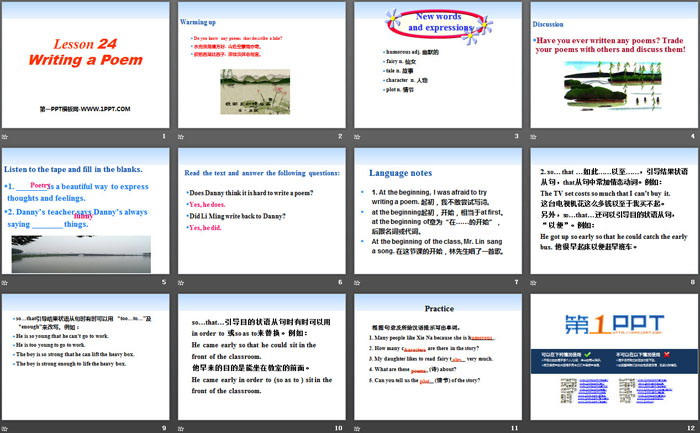Click the slide number 2 label
This screenshot has height=433, width=700.
coord(340,136)
